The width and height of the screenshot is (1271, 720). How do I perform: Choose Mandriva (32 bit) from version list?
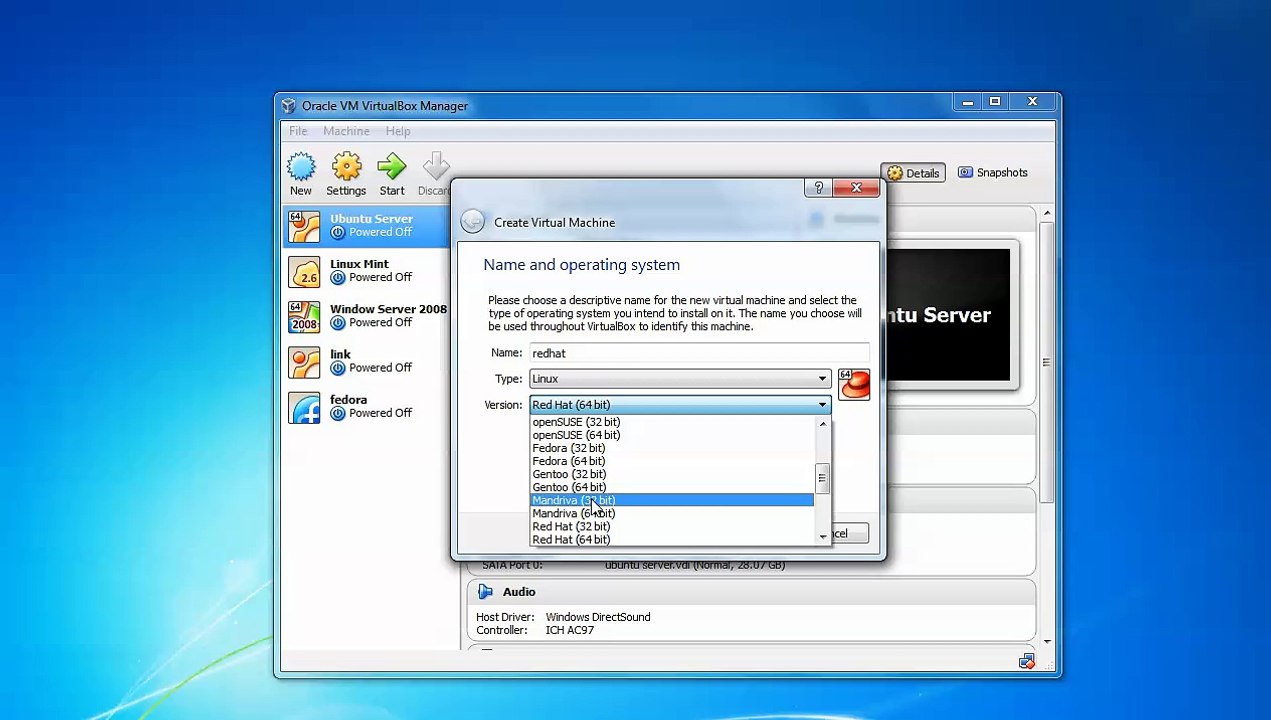tap(672, 500)
